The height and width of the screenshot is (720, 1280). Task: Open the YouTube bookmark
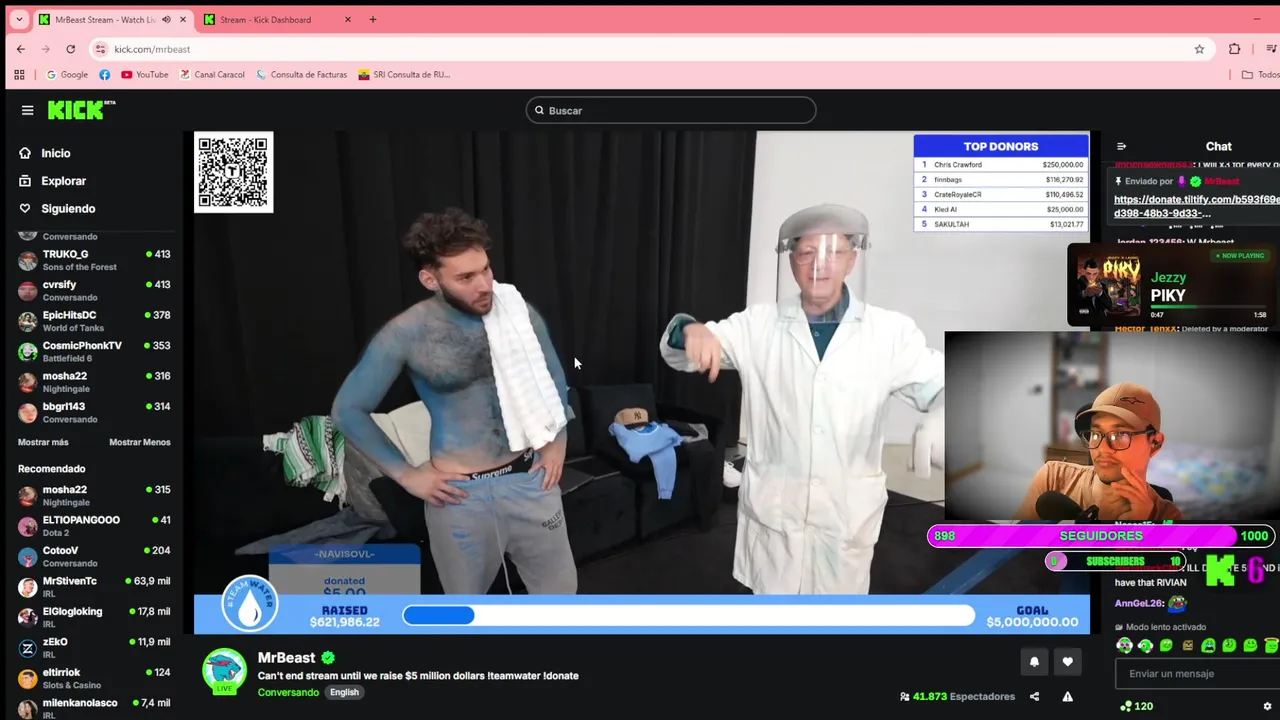click(144, 74)
